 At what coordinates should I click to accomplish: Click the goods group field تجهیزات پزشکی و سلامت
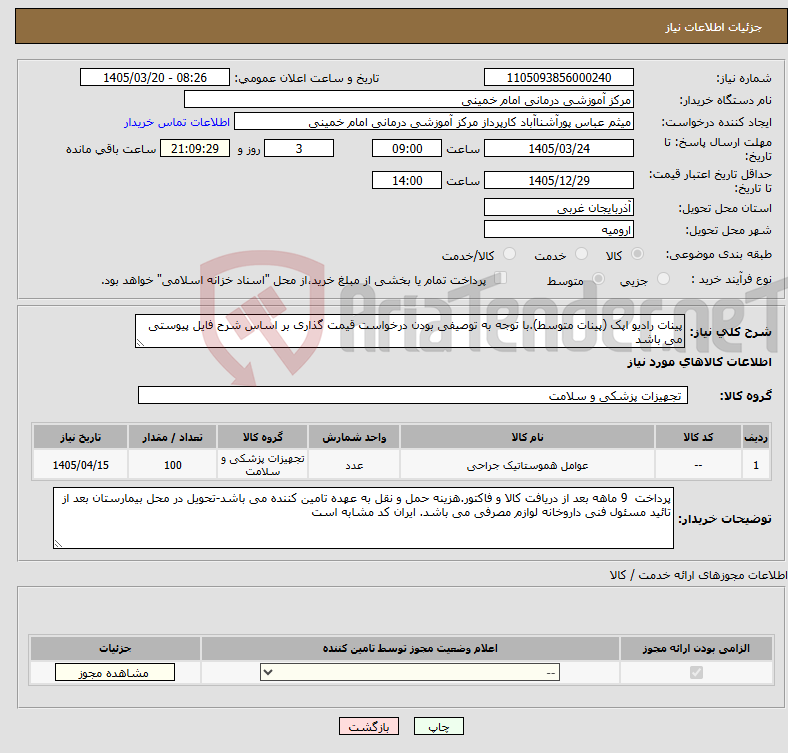click(413, 395)
